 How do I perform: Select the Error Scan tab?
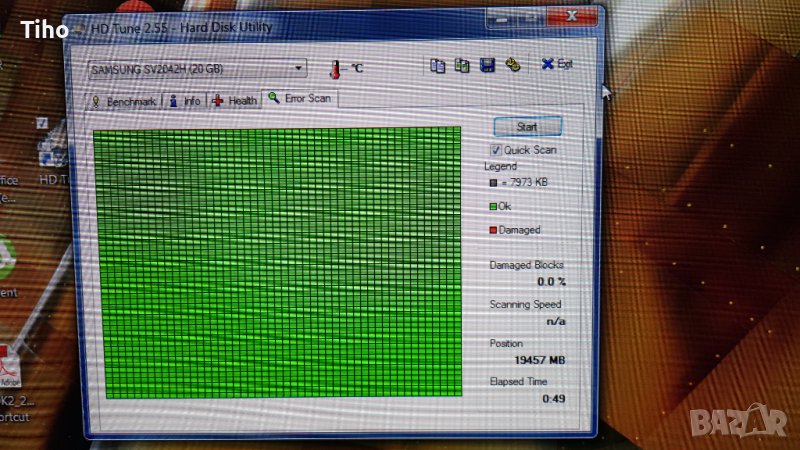point(299,99)
